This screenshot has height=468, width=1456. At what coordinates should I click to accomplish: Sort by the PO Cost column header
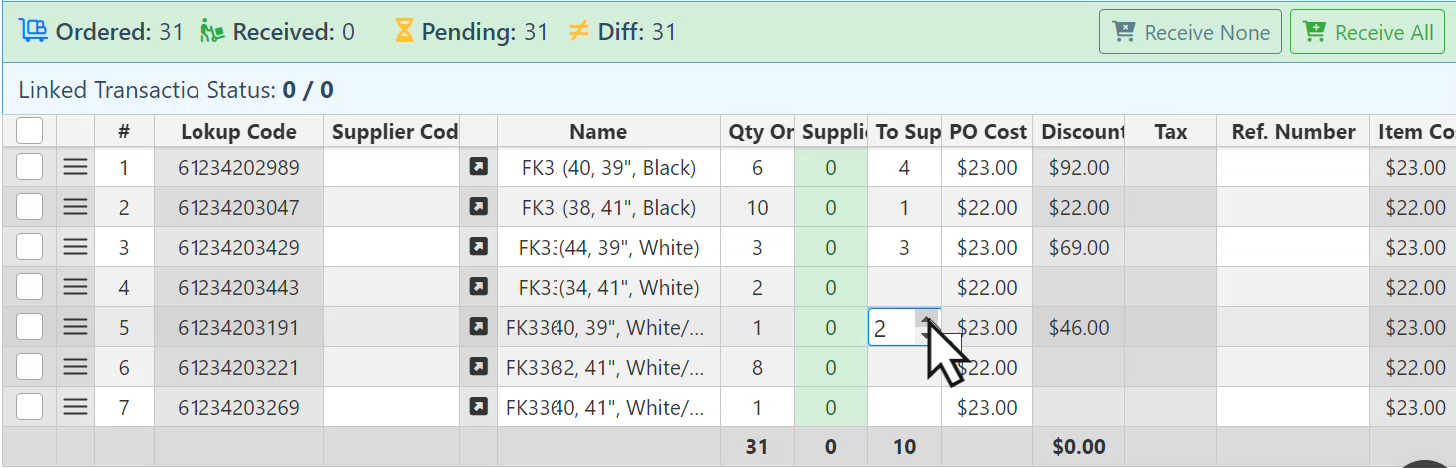coord(987,132)
